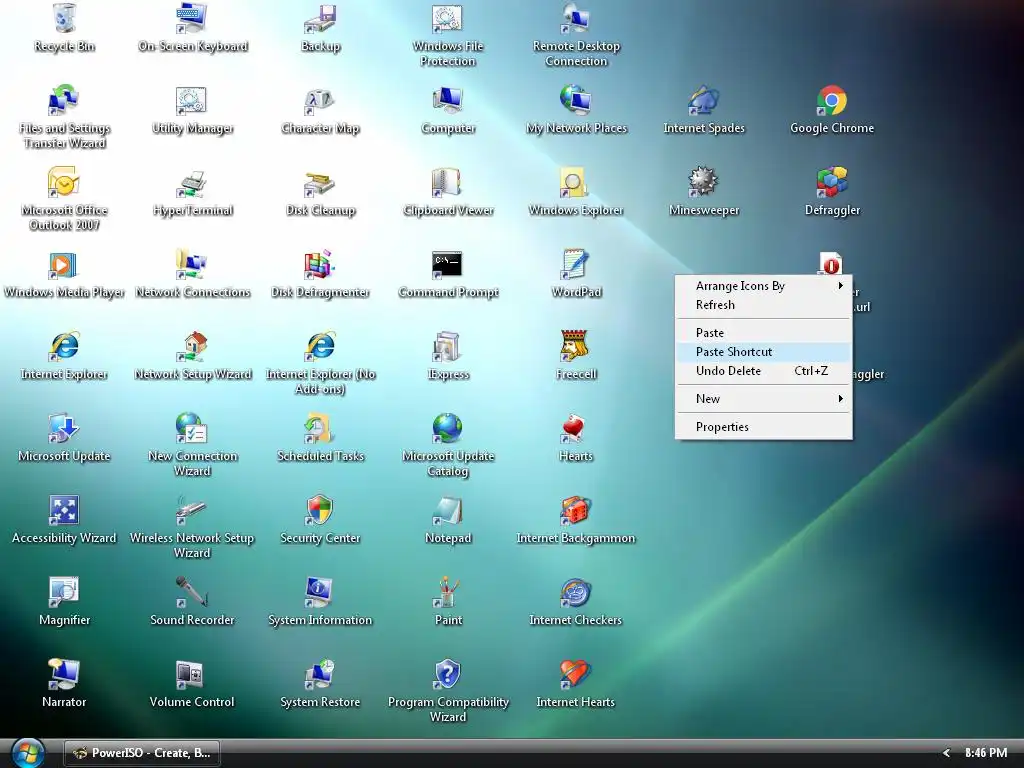
Task: Click the Magnifier icon
Action: click(x=64, y=592)
